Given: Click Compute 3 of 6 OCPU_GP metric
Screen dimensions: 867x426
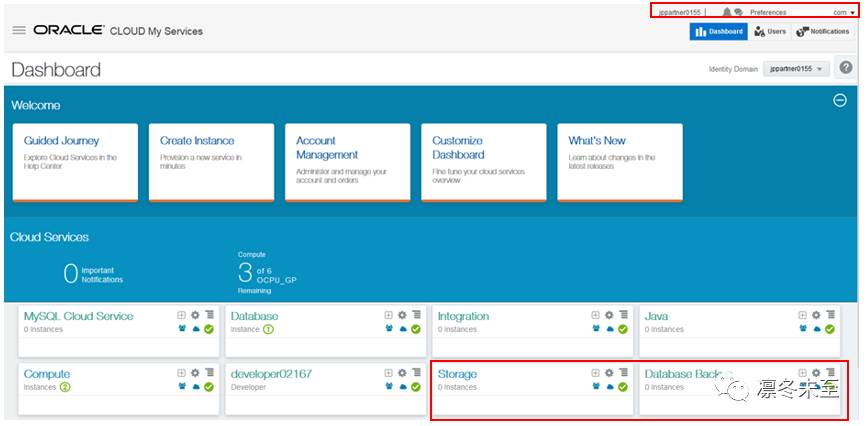Looking at the screenshot, I should [268, 272].
